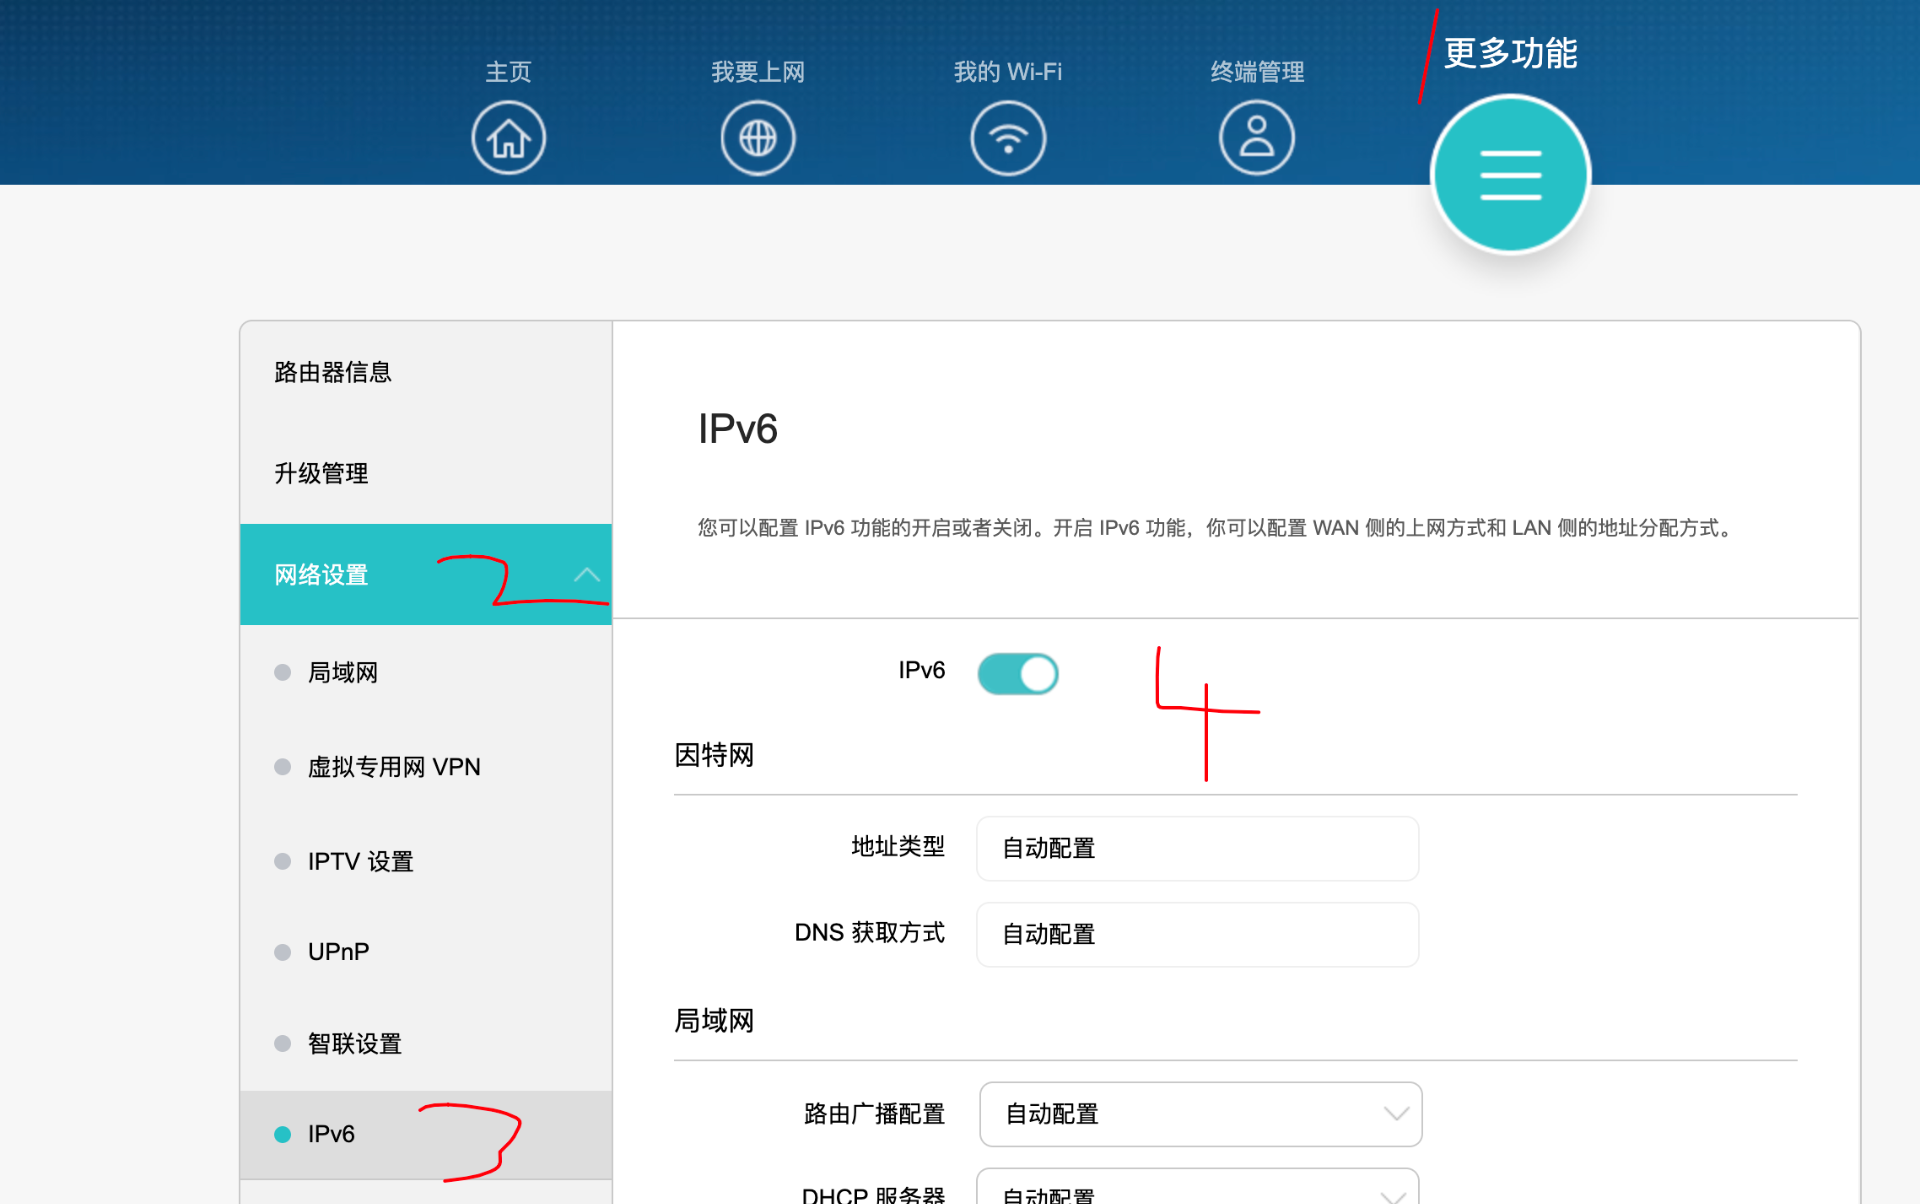
Task: Expand the DHCP 服务器 dropdown
Action: click(x=1197, y=1190)
